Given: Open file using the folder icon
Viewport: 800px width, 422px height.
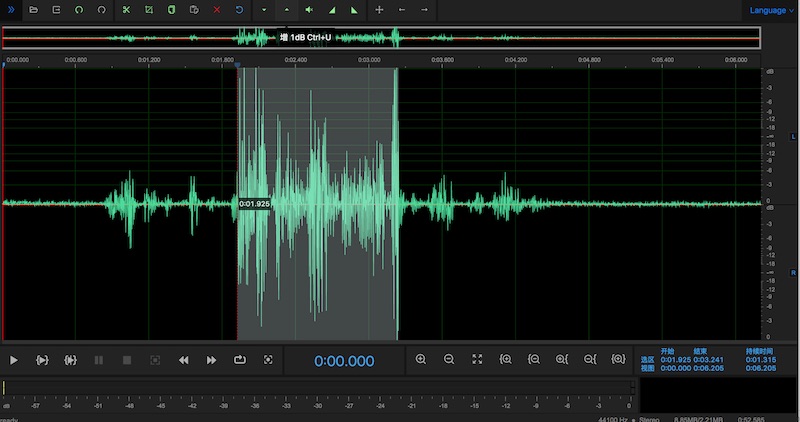Looking at the screenshot, I should pyautogui.click(x=33, y=9).
